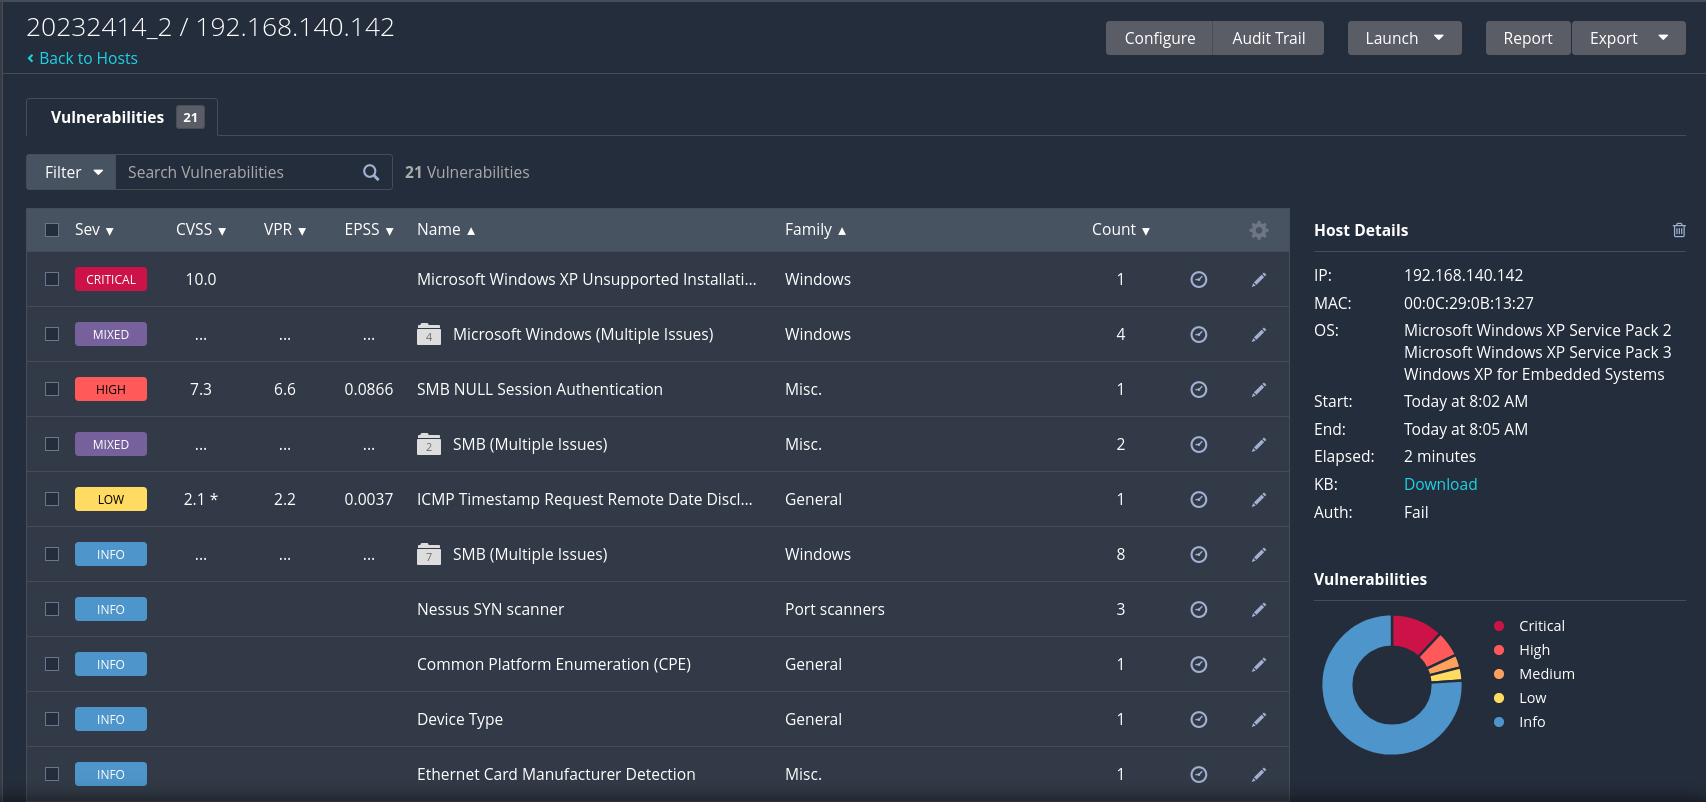Click the pencil icon for Device Type
Image resolution: width=1706 pixels, height=802 pixels.
(x=1258, y=719)
